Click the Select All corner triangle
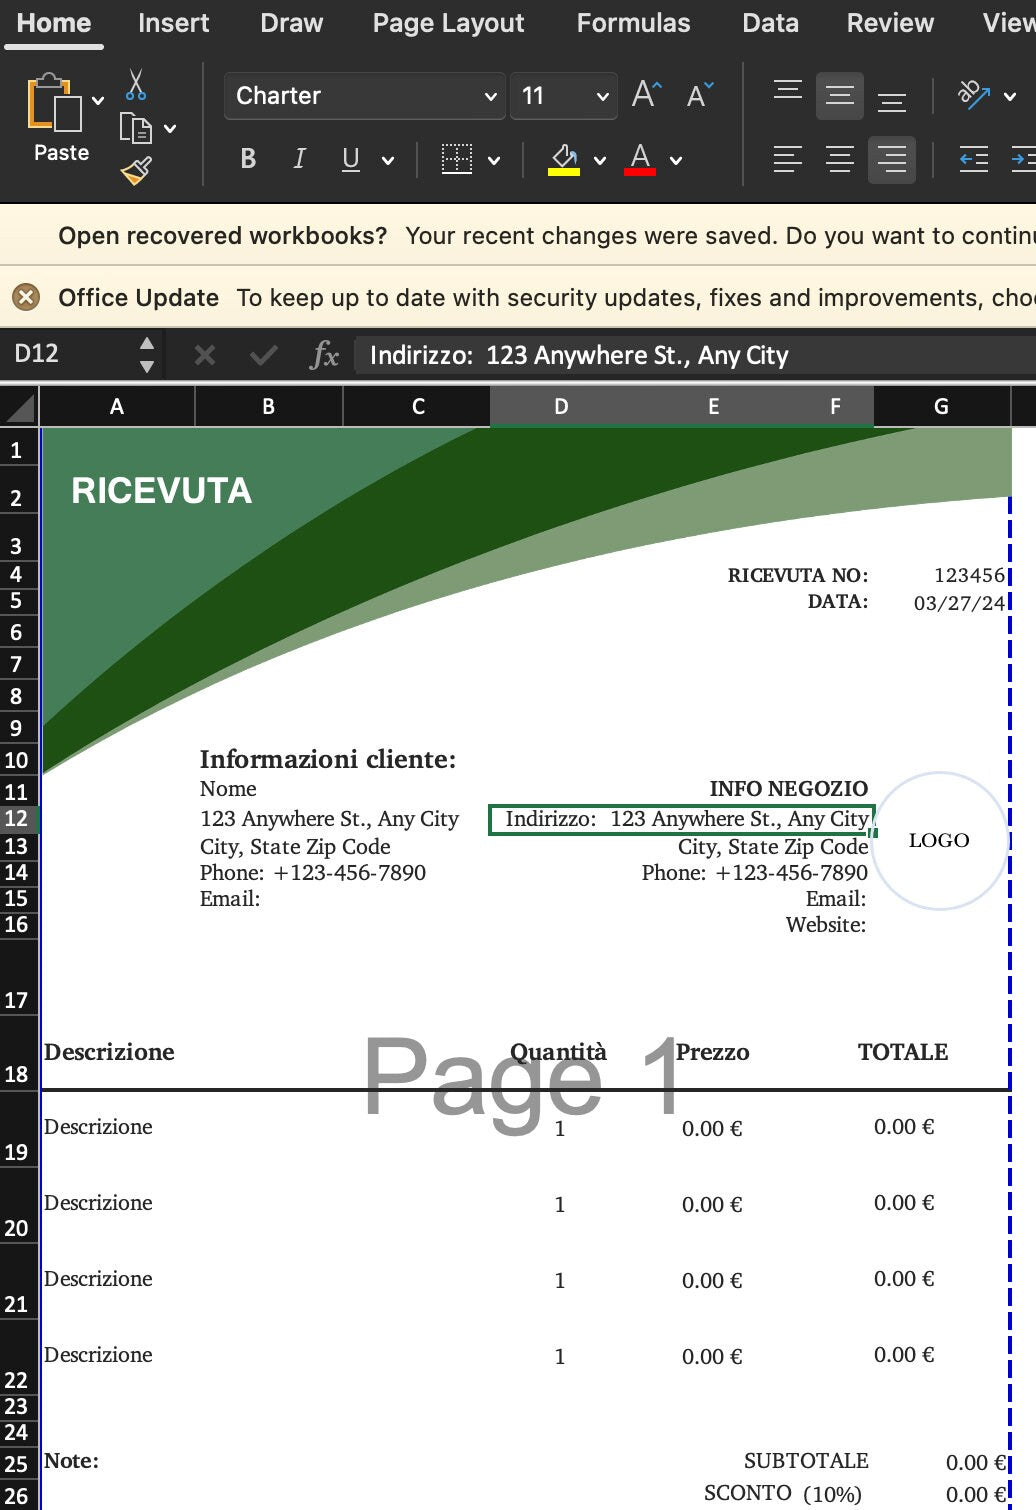1036x1510 pixels. [20, 406]
